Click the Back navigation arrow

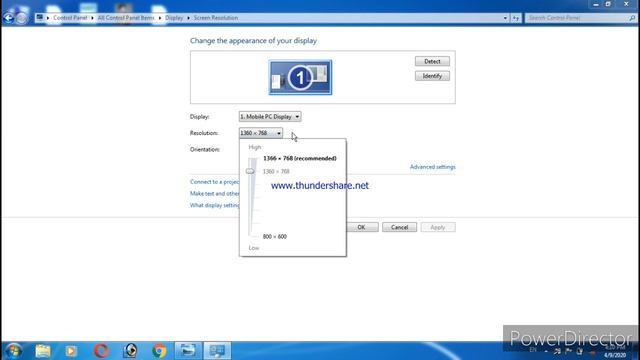click(x=8, y=18)
